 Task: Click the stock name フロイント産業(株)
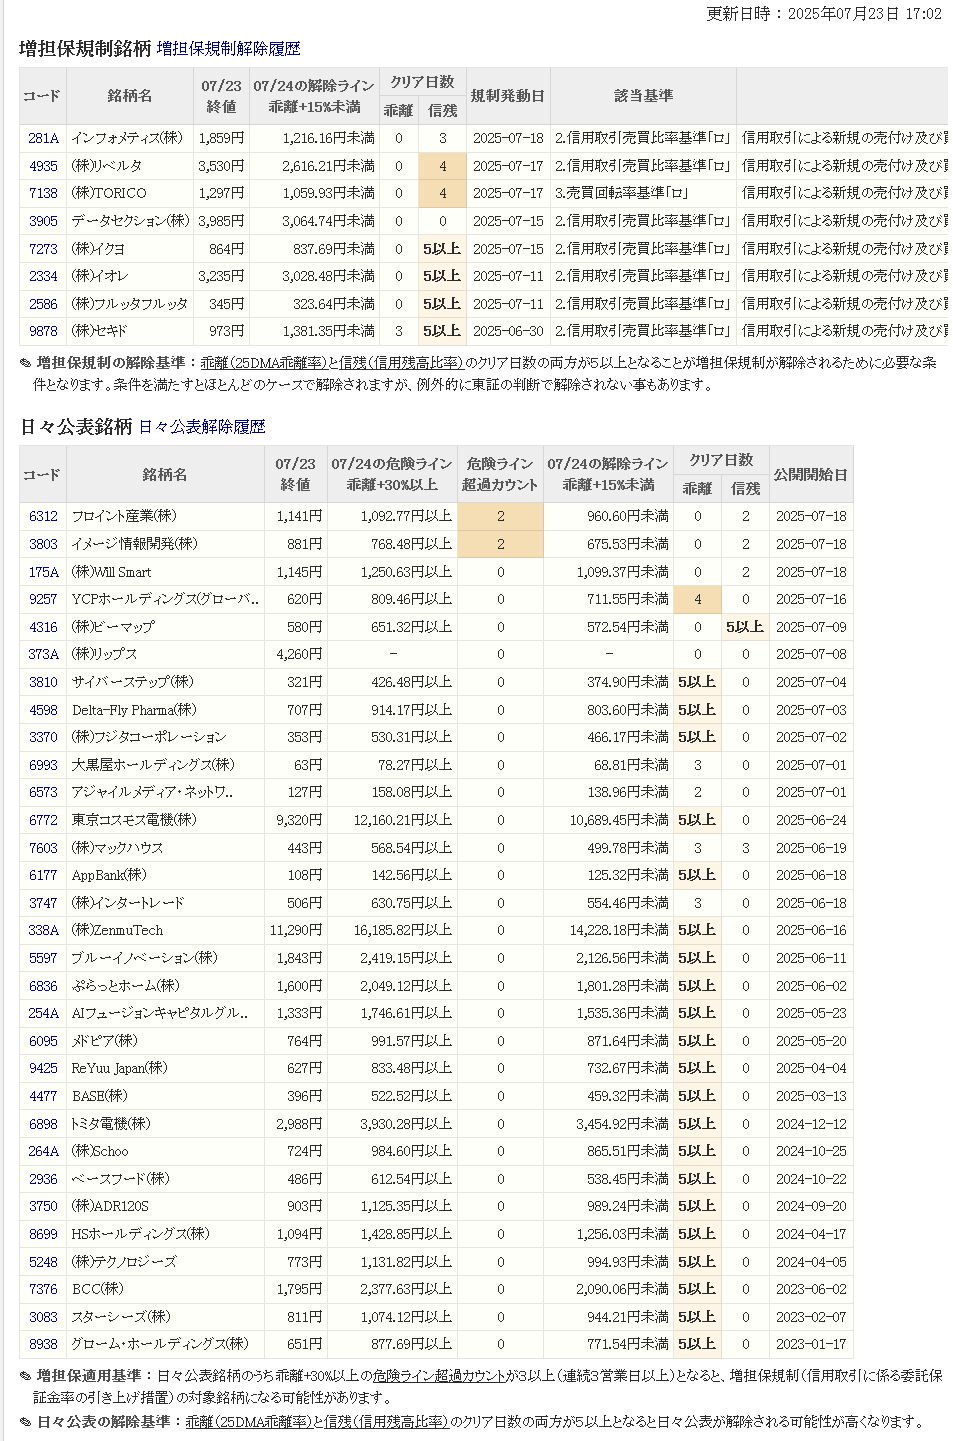click(x=124, y=516)
